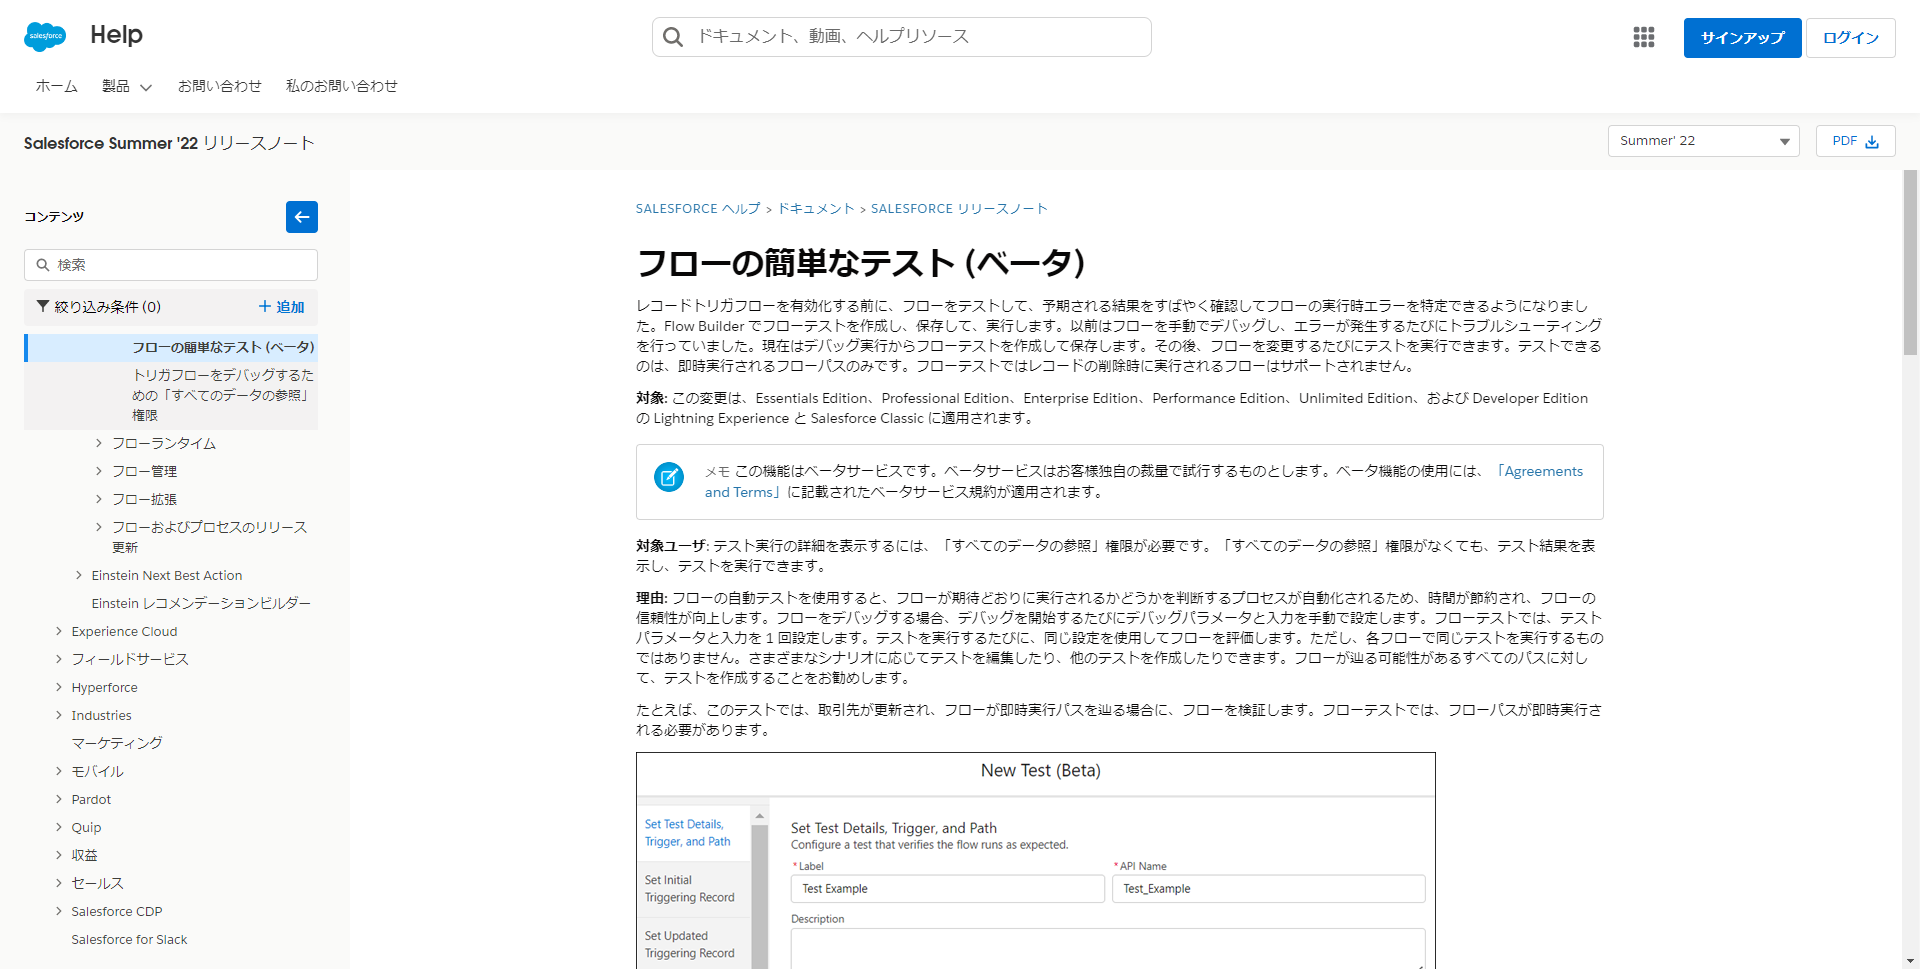Click the sidebar 検索 magnifier icon
The image size is (1920, 969).
pyautogui.click(x=43, y=265)
